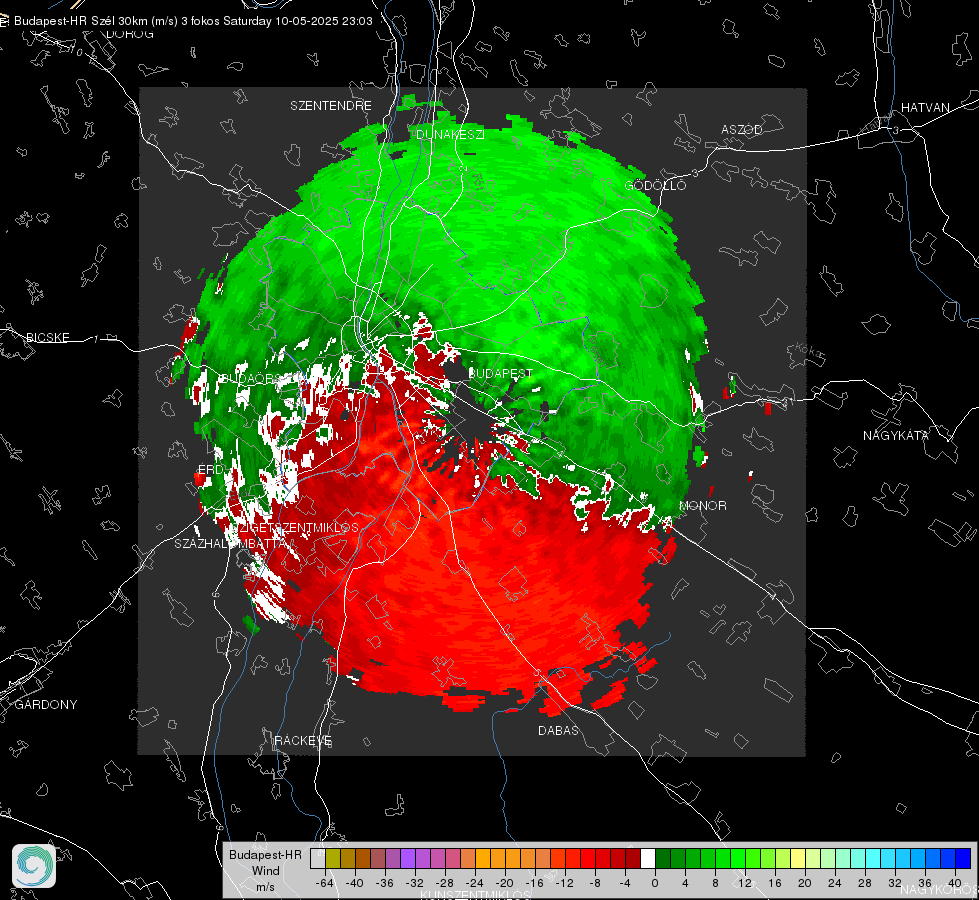The height and width of the screenshot is (900, 979).
Task: Click the HATVAN city label
Action: click(x=925, y=107)
